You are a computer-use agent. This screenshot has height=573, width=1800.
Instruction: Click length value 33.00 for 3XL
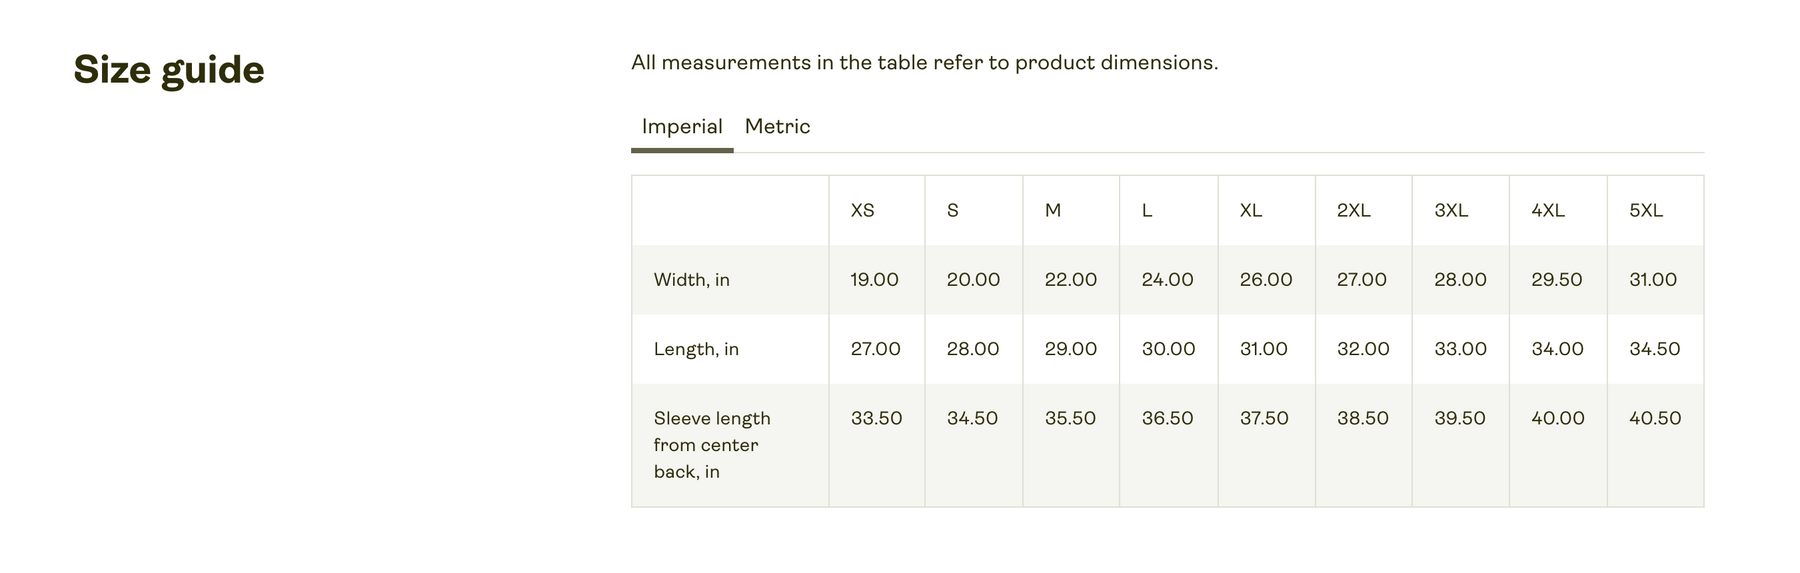1461,349
